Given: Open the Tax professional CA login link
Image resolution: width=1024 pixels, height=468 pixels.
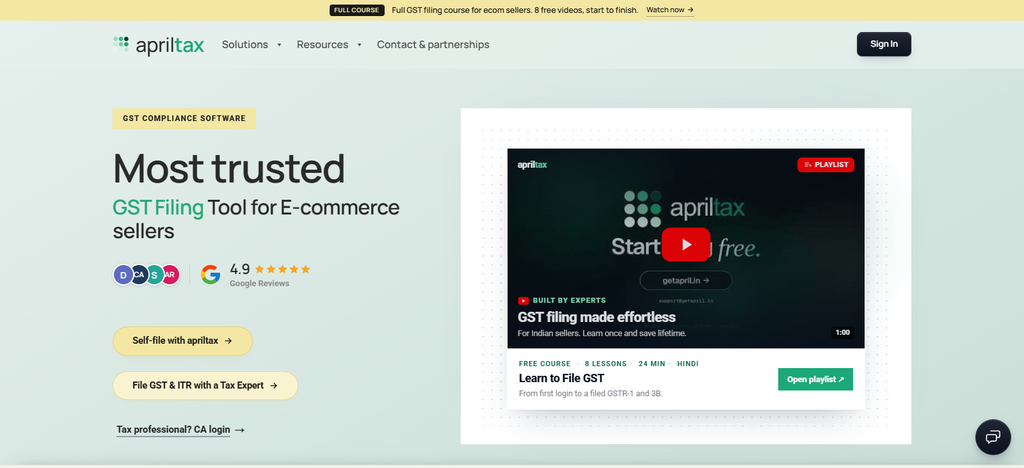Looking at the screenshot, I should click(x=180, y=429).
